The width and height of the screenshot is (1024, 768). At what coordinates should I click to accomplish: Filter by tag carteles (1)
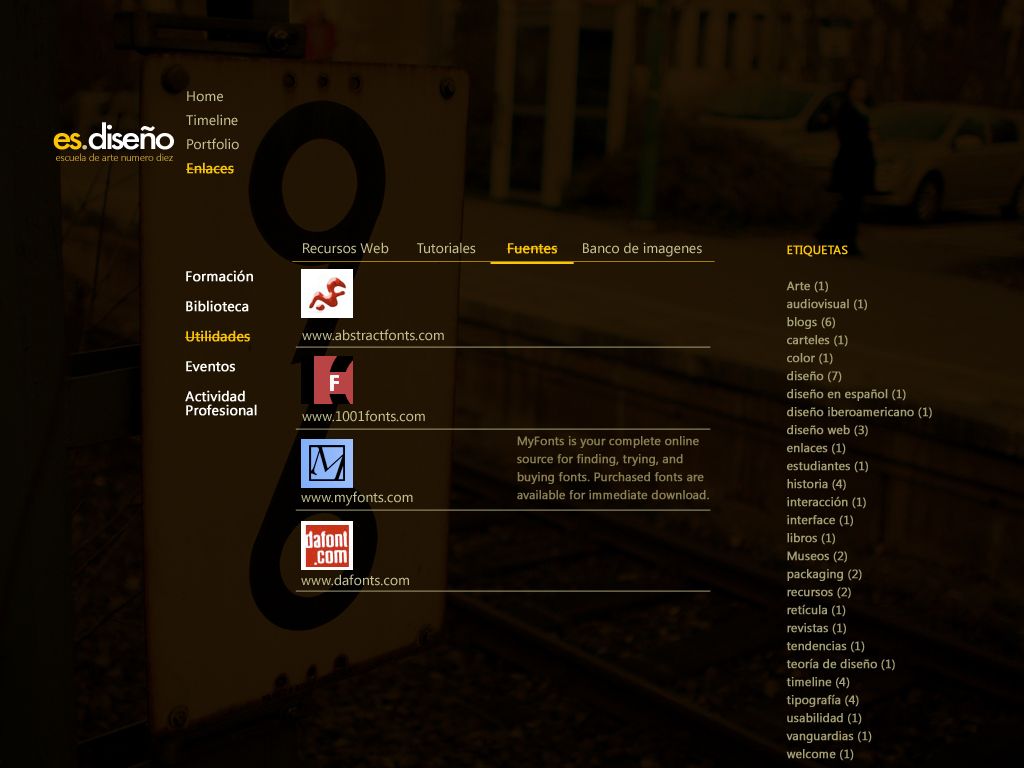[x=817, y=340]
